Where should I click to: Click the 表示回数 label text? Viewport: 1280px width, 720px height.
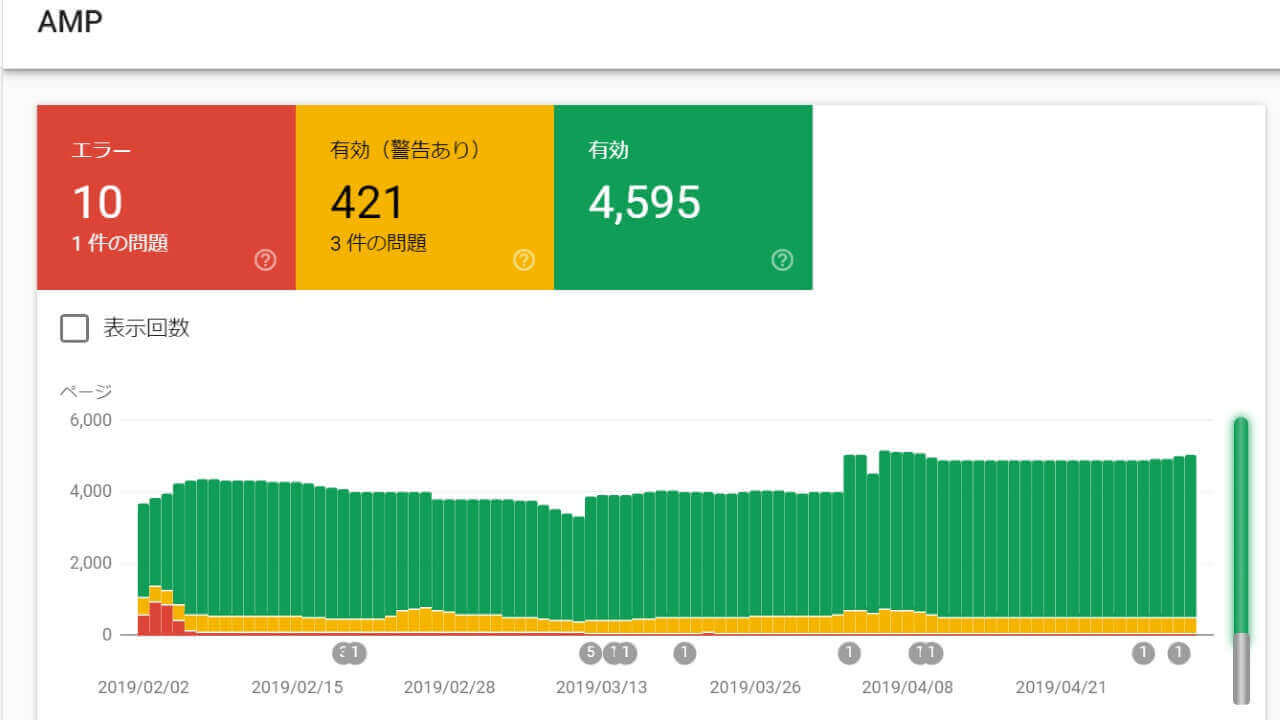coord(146,328)
